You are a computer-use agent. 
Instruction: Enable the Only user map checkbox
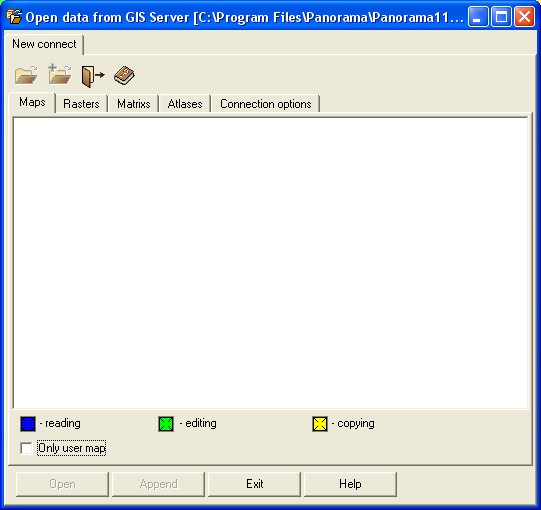(x=26, y=448)
